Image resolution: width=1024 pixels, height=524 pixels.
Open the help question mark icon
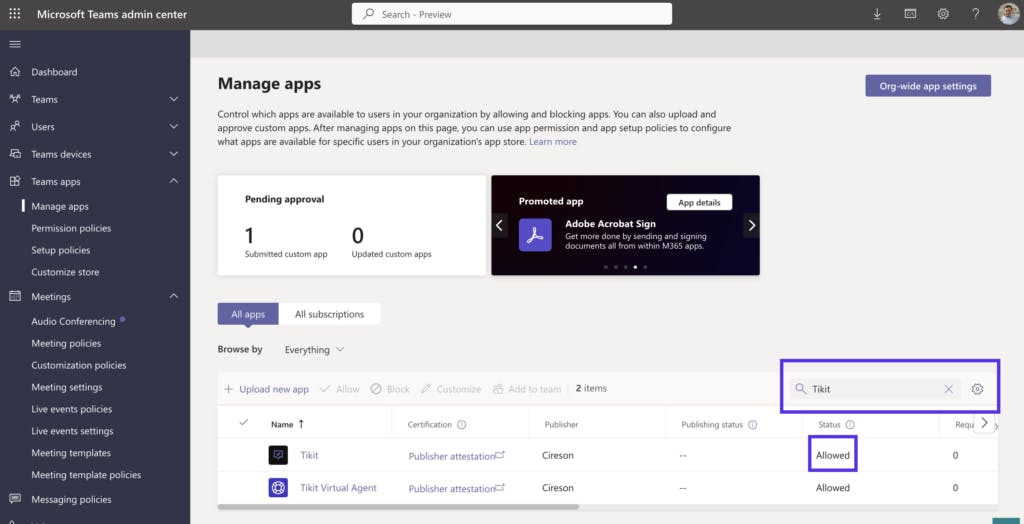[x=976, y=14]
